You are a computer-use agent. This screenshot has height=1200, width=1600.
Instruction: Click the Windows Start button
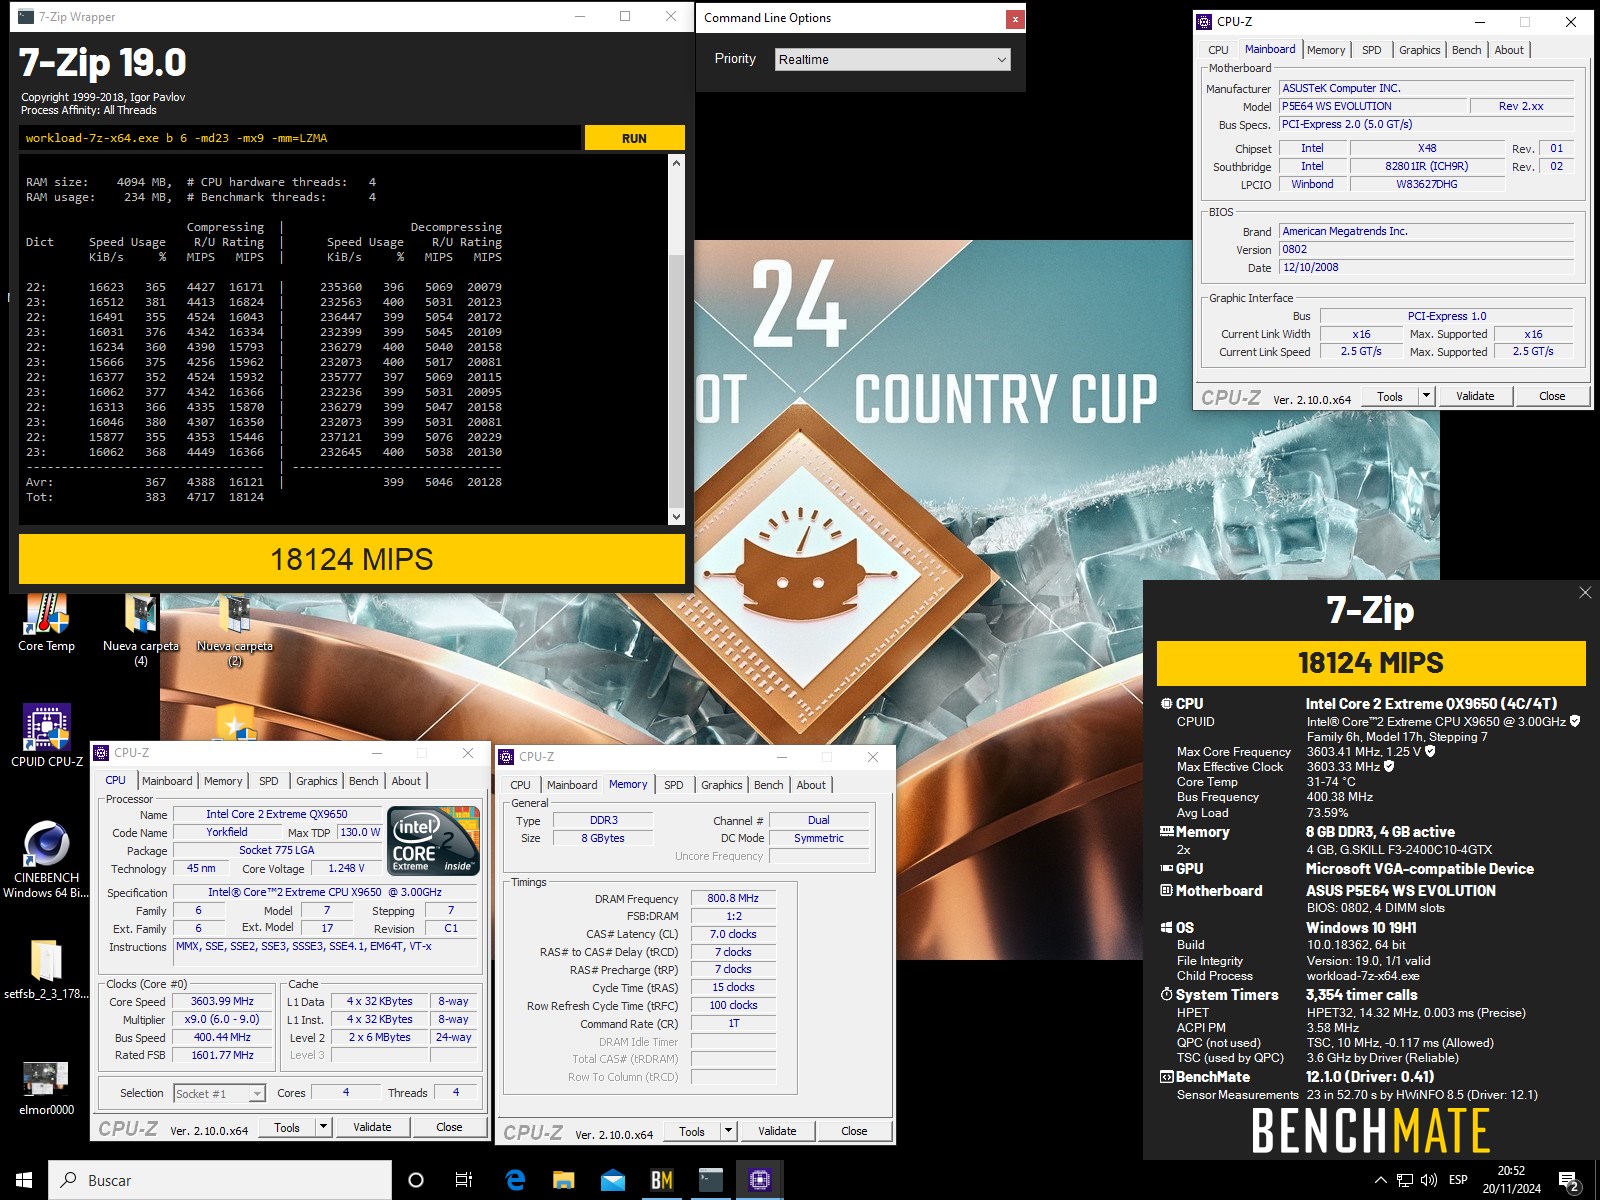click(x=24, y=1180)
